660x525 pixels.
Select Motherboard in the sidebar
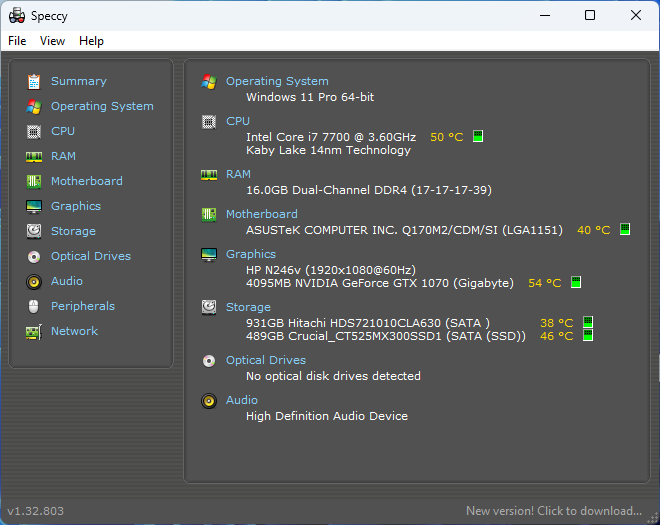click(87, 181)
